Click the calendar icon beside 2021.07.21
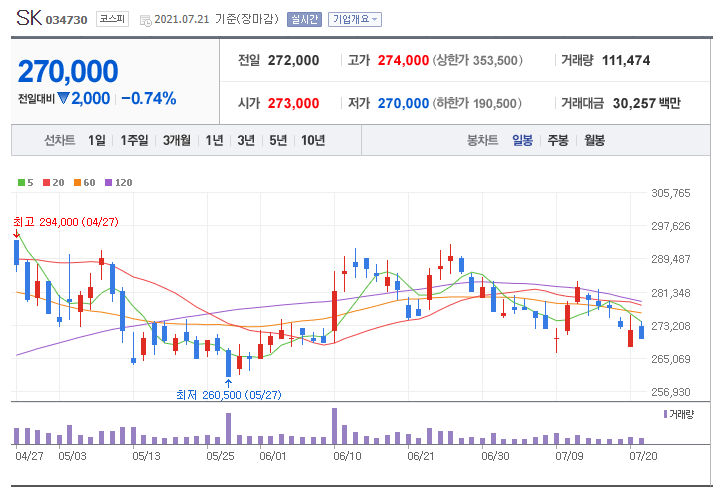Image resolution: width=713 pixels, height=487 pixels. (x=146, y=20)
